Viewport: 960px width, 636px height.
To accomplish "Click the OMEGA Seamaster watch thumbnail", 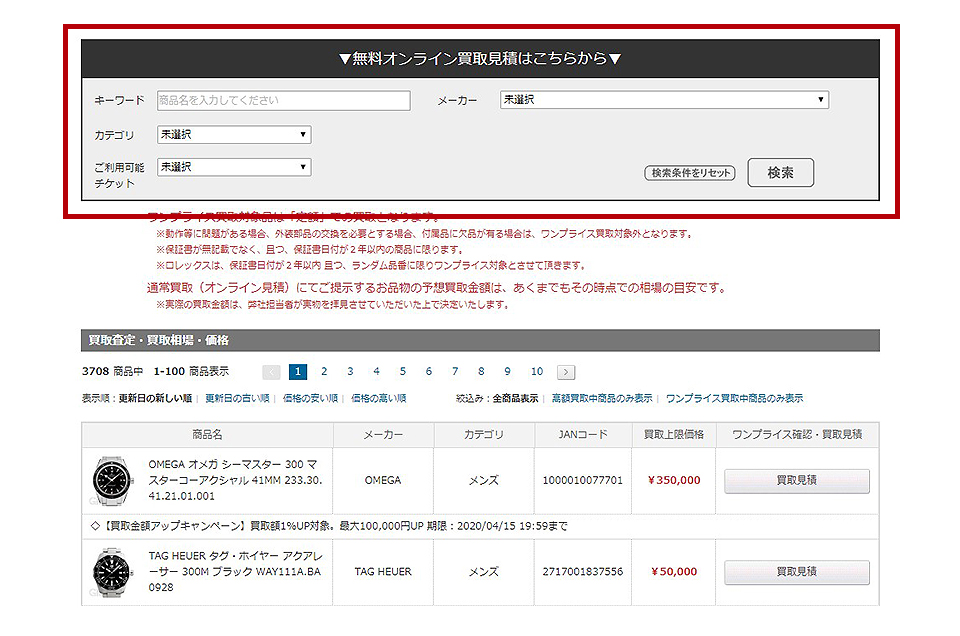I will point(112,481).
